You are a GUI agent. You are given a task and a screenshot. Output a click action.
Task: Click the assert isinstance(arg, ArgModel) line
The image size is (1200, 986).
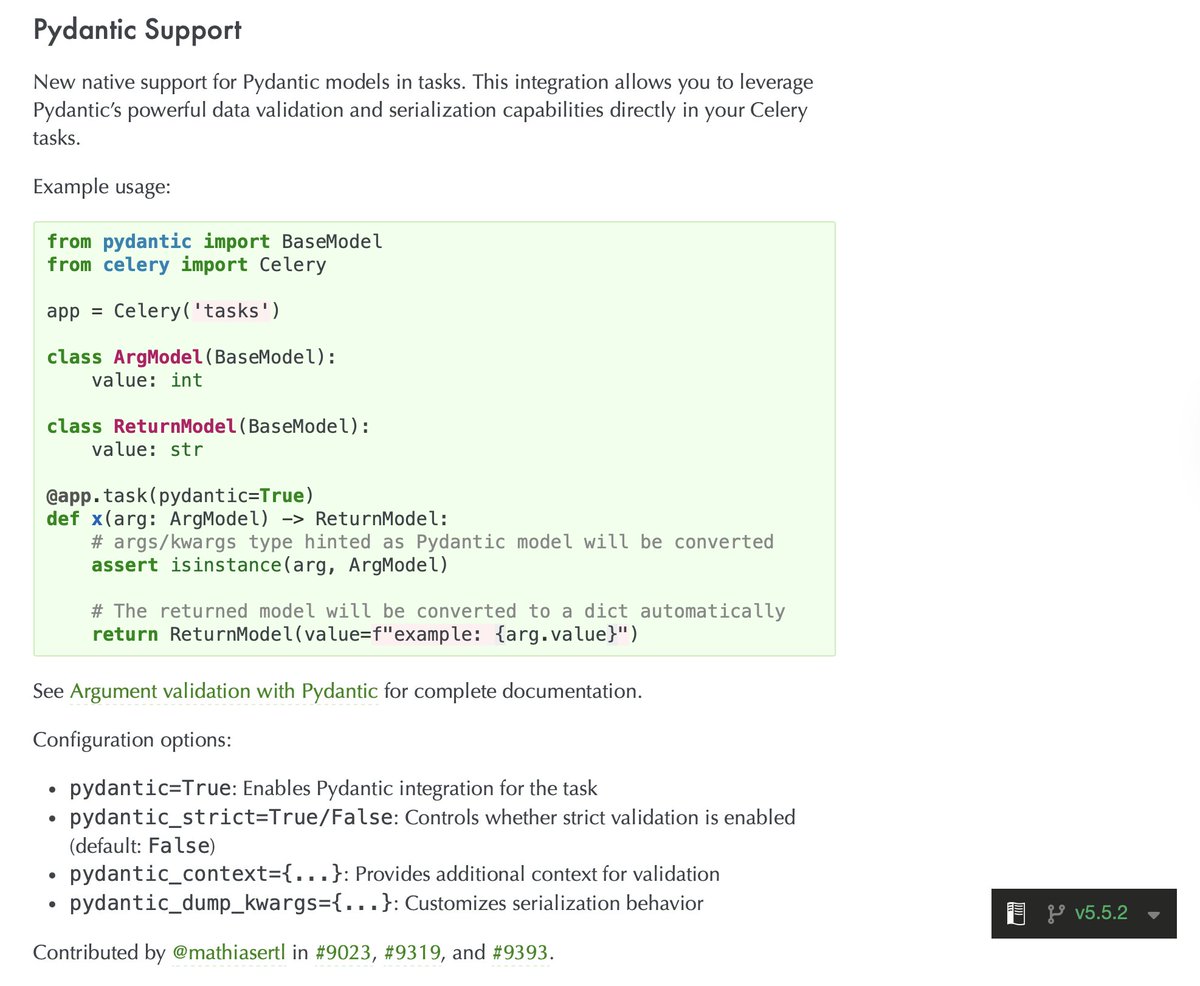pos(270,565)
